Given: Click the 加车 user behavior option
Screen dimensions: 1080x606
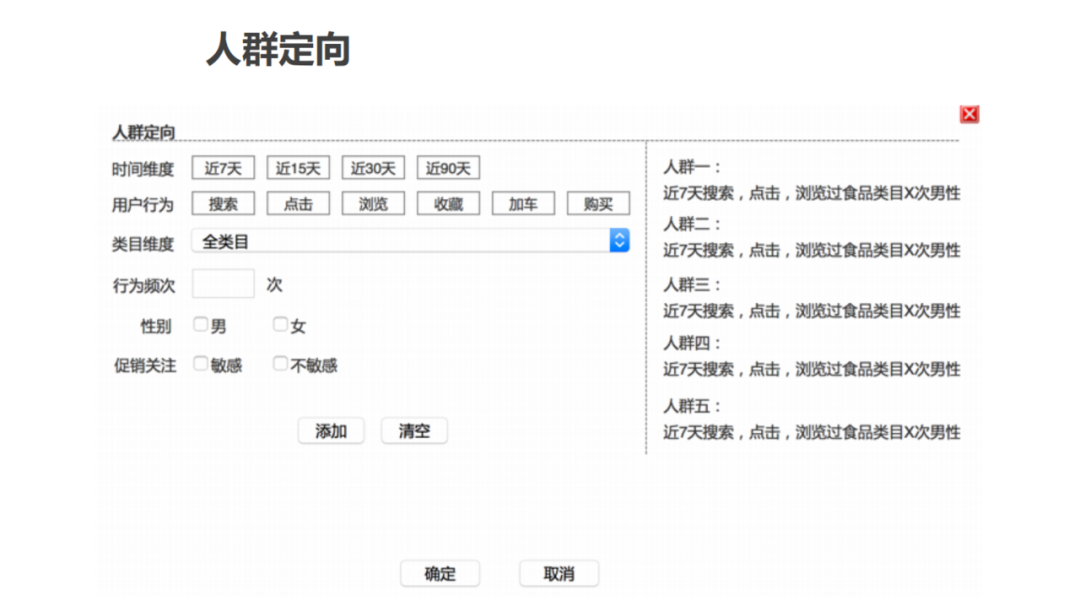Looking at the screenshot, I should [x=523, y=203].
